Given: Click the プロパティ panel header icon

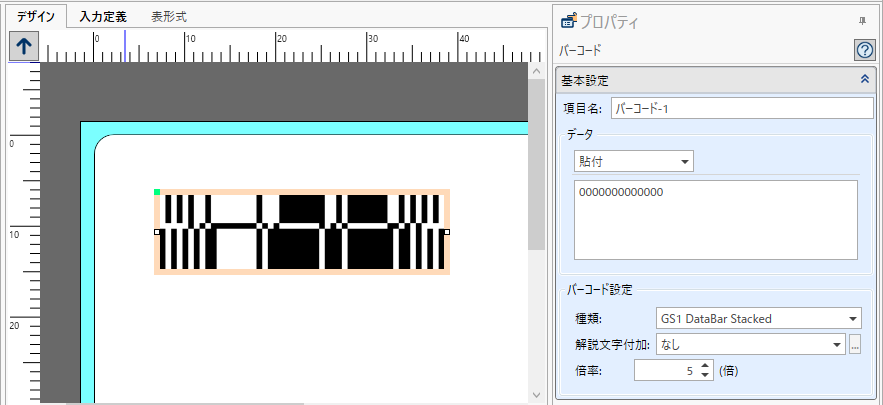Looking at the screenshot, I should pyautogui.click(x=569, y=21).
